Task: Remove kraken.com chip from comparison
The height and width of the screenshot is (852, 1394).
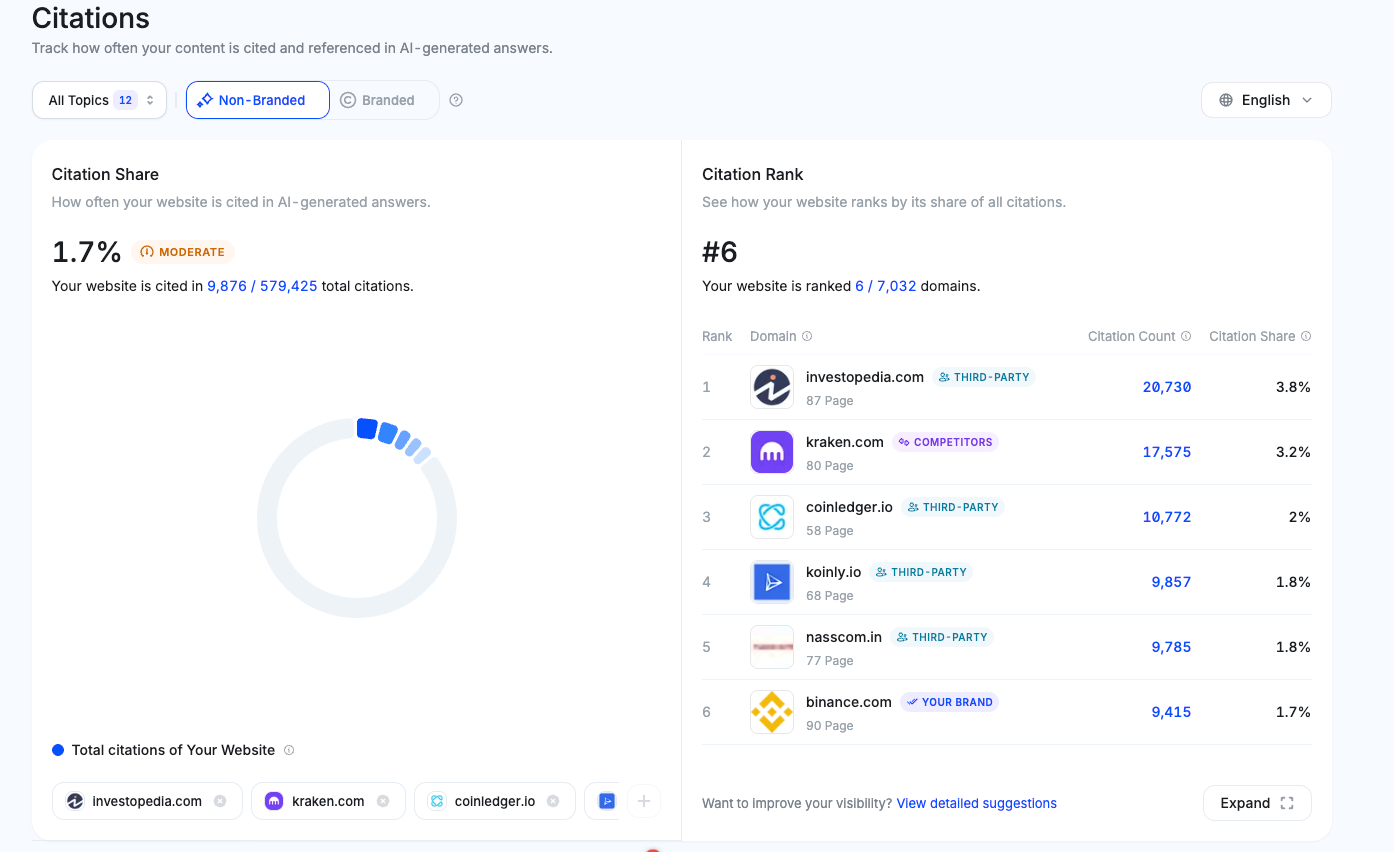Action: 383,801
